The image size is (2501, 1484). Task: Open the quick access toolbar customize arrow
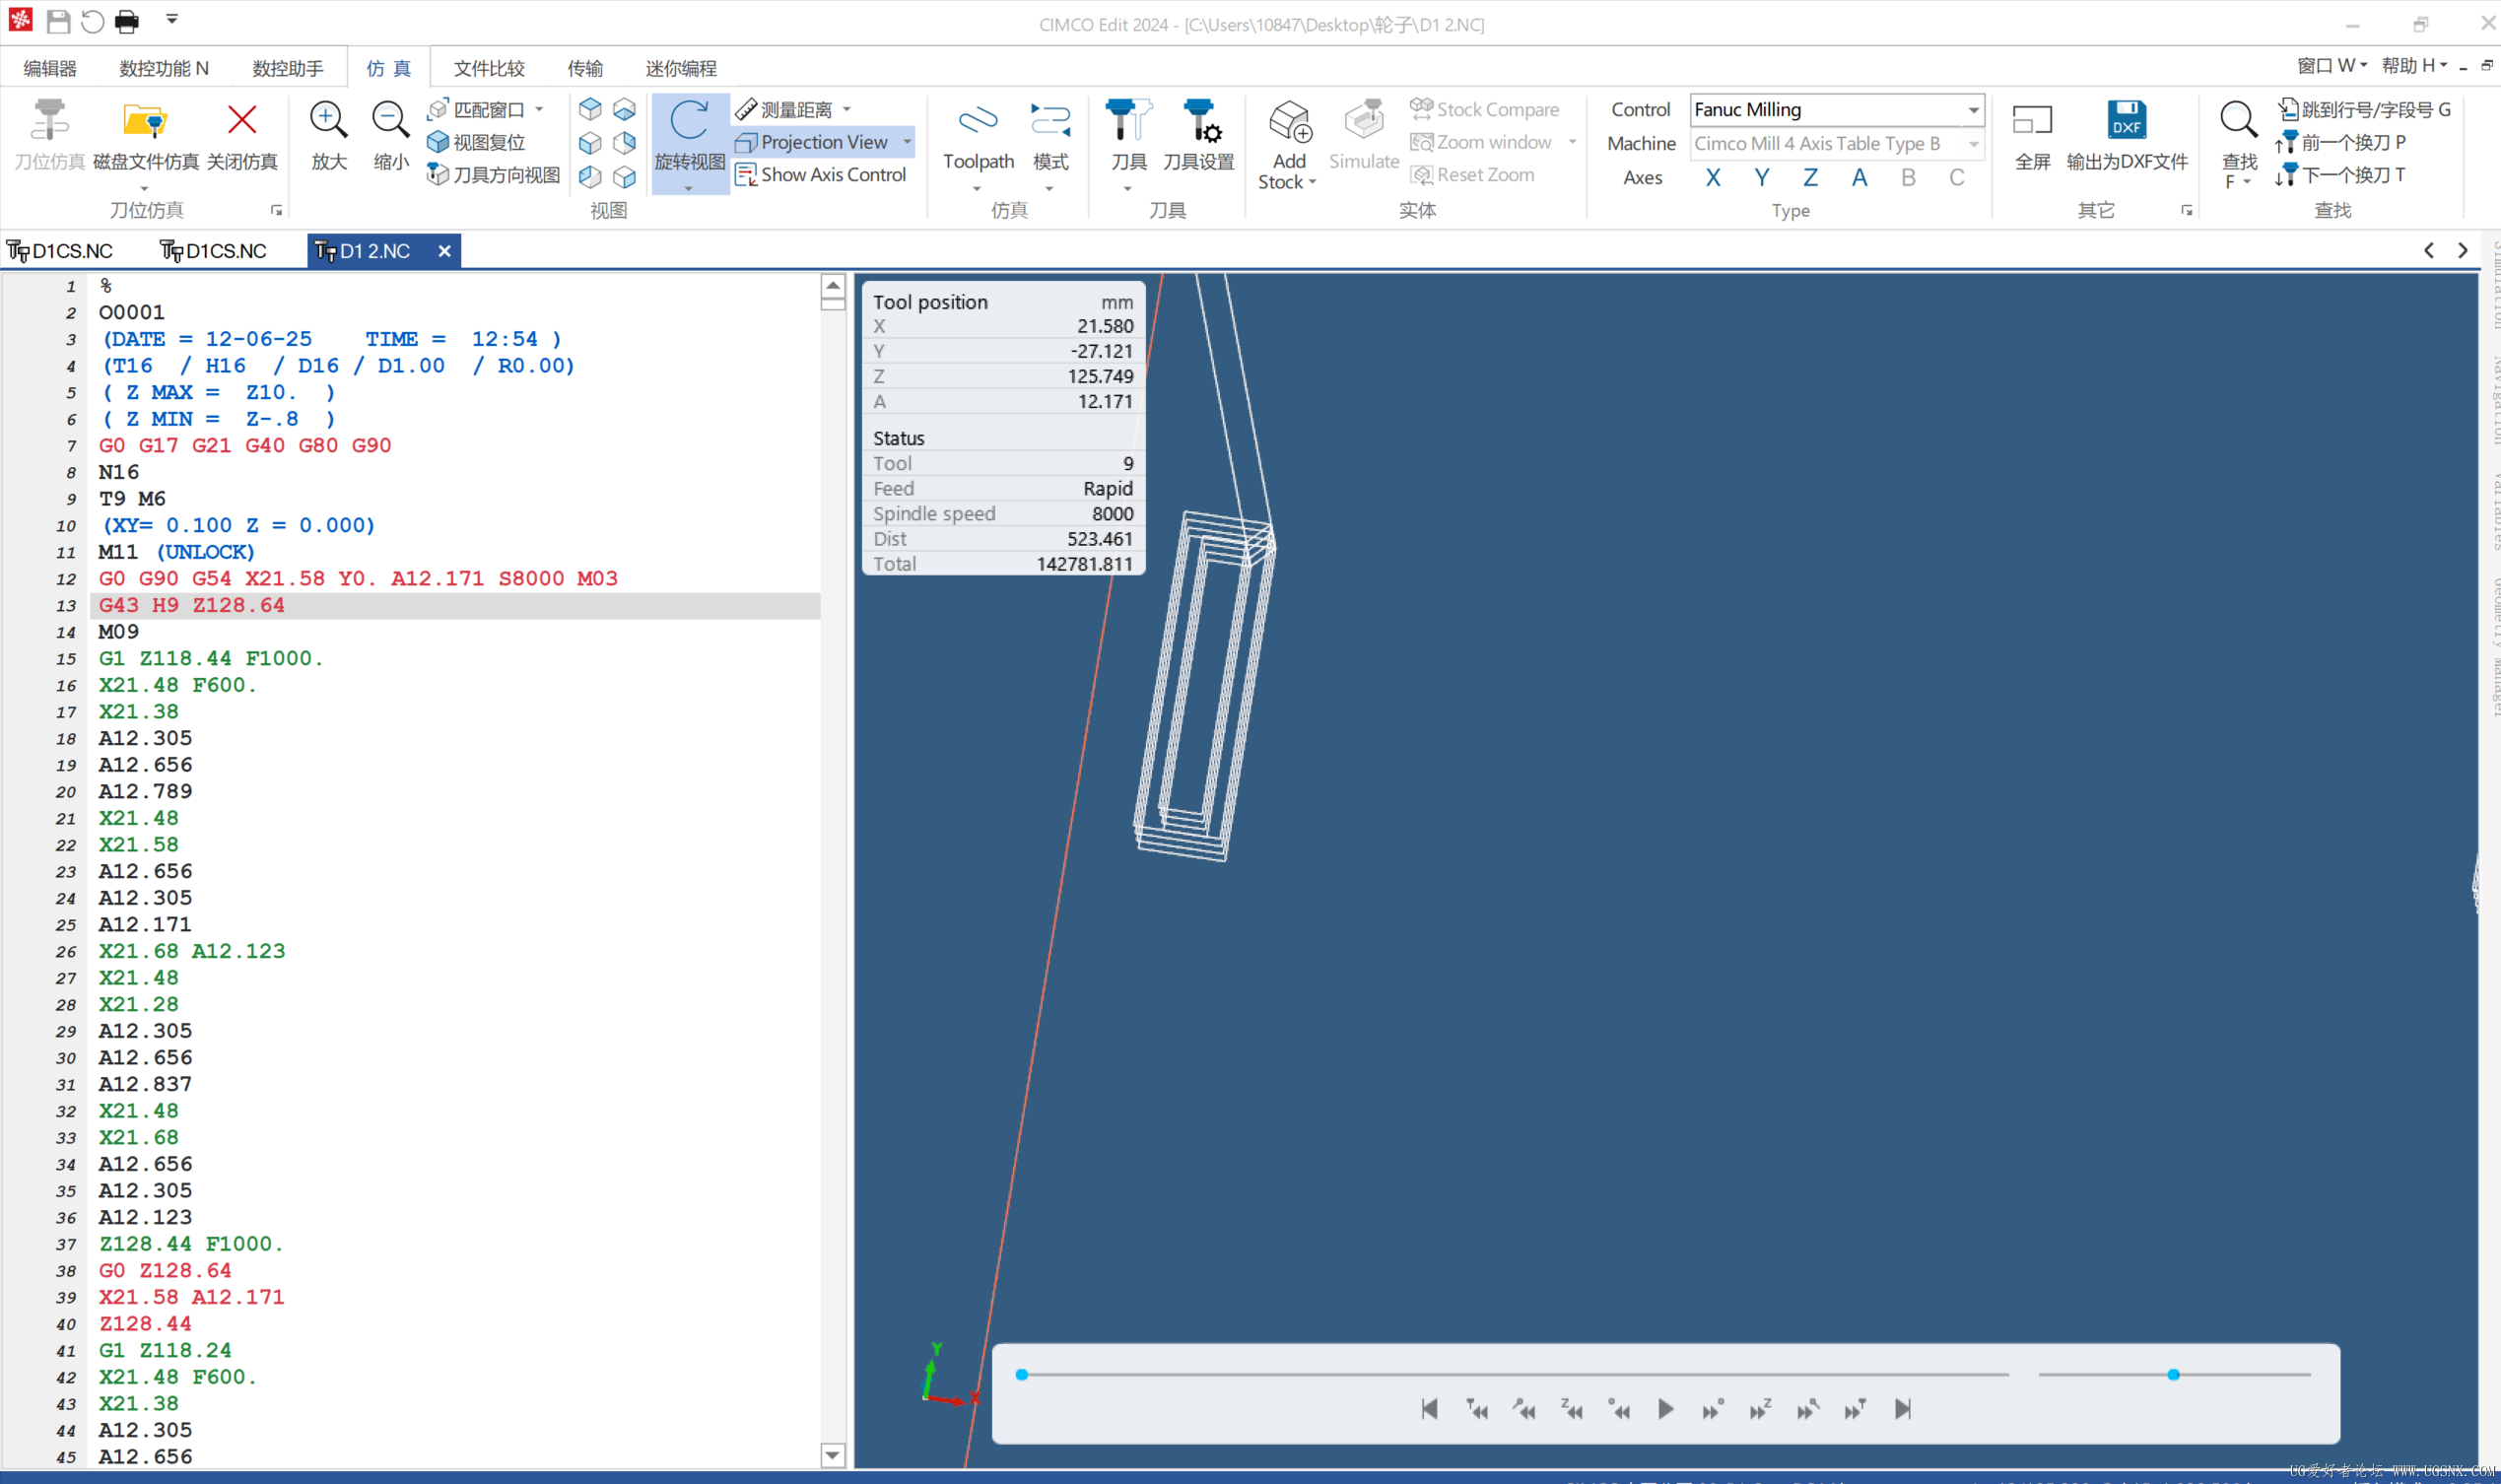(172, 19)
